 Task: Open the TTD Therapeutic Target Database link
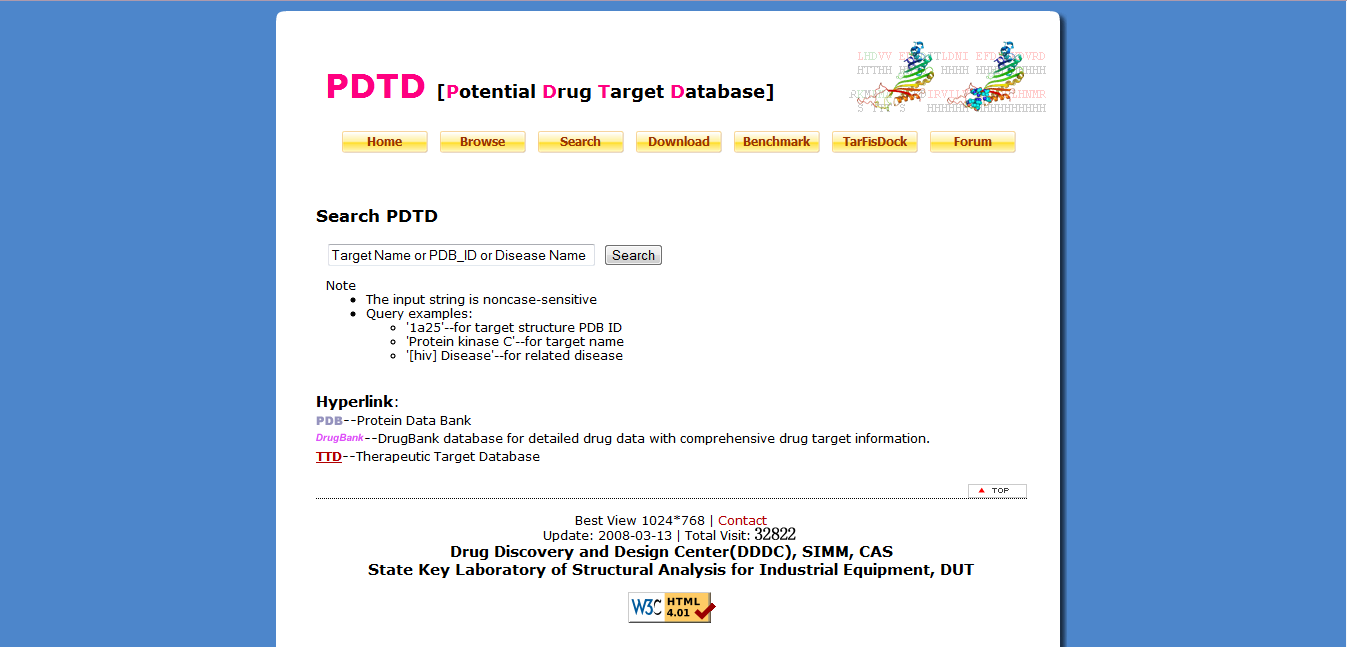point(328,456)
